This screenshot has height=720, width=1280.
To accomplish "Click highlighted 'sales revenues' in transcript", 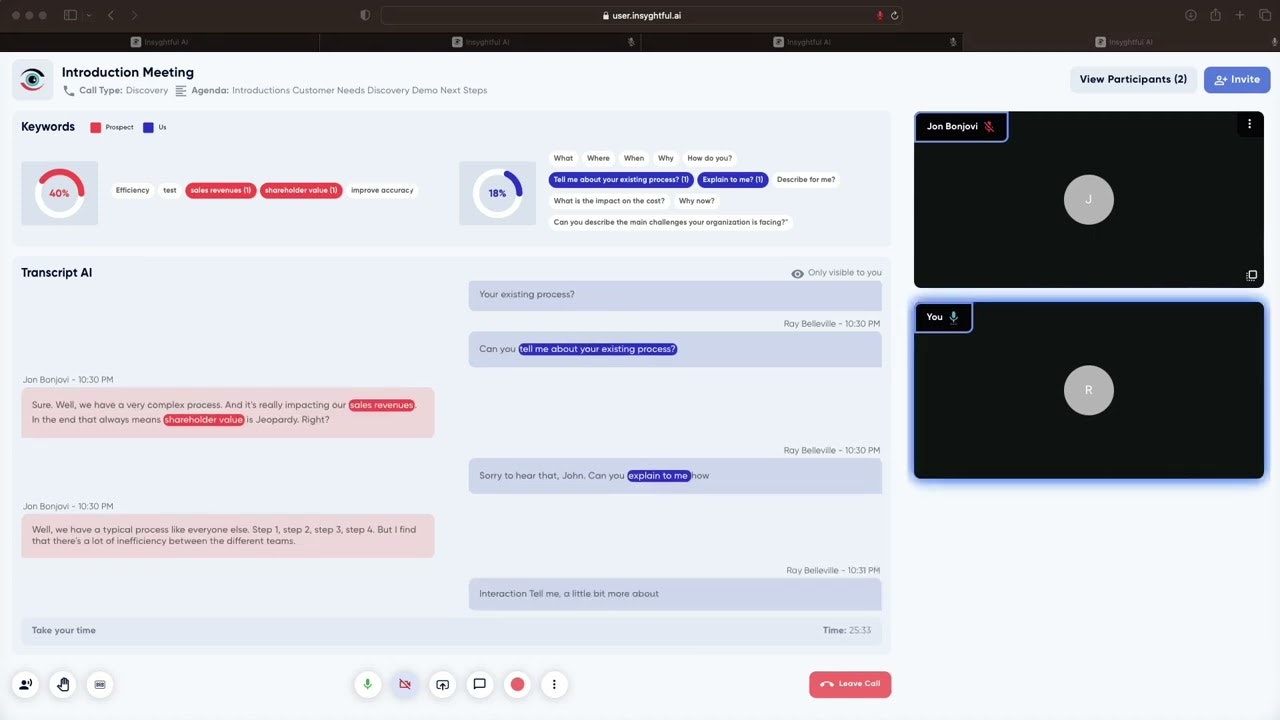I will pyautogui.click(x=381, y=405).
